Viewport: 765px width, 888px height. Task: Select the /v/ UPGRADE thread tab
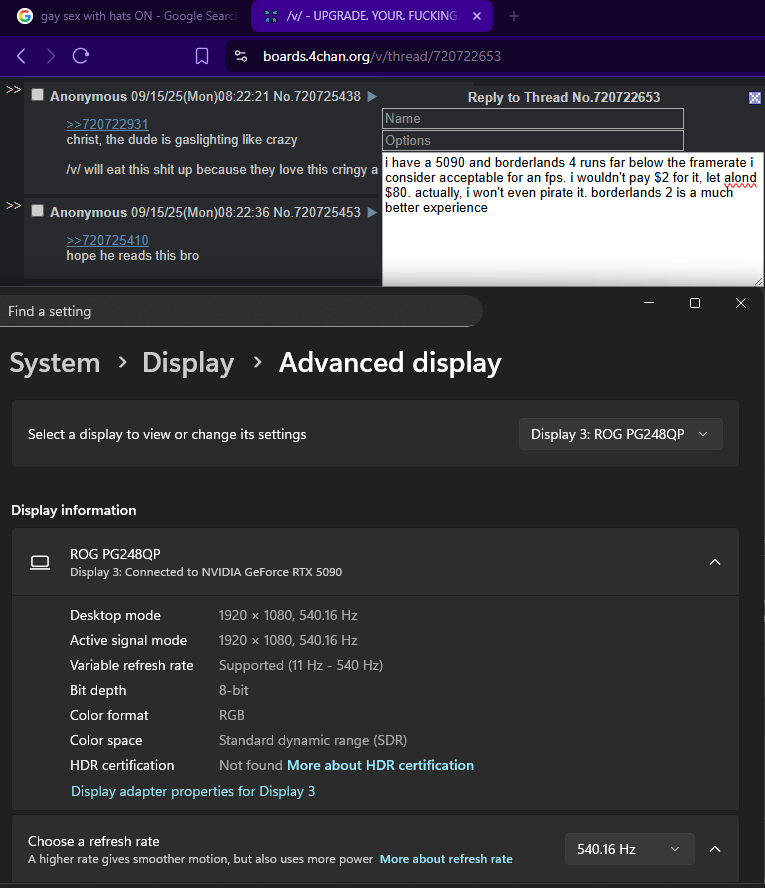click(x=371, y=16)
